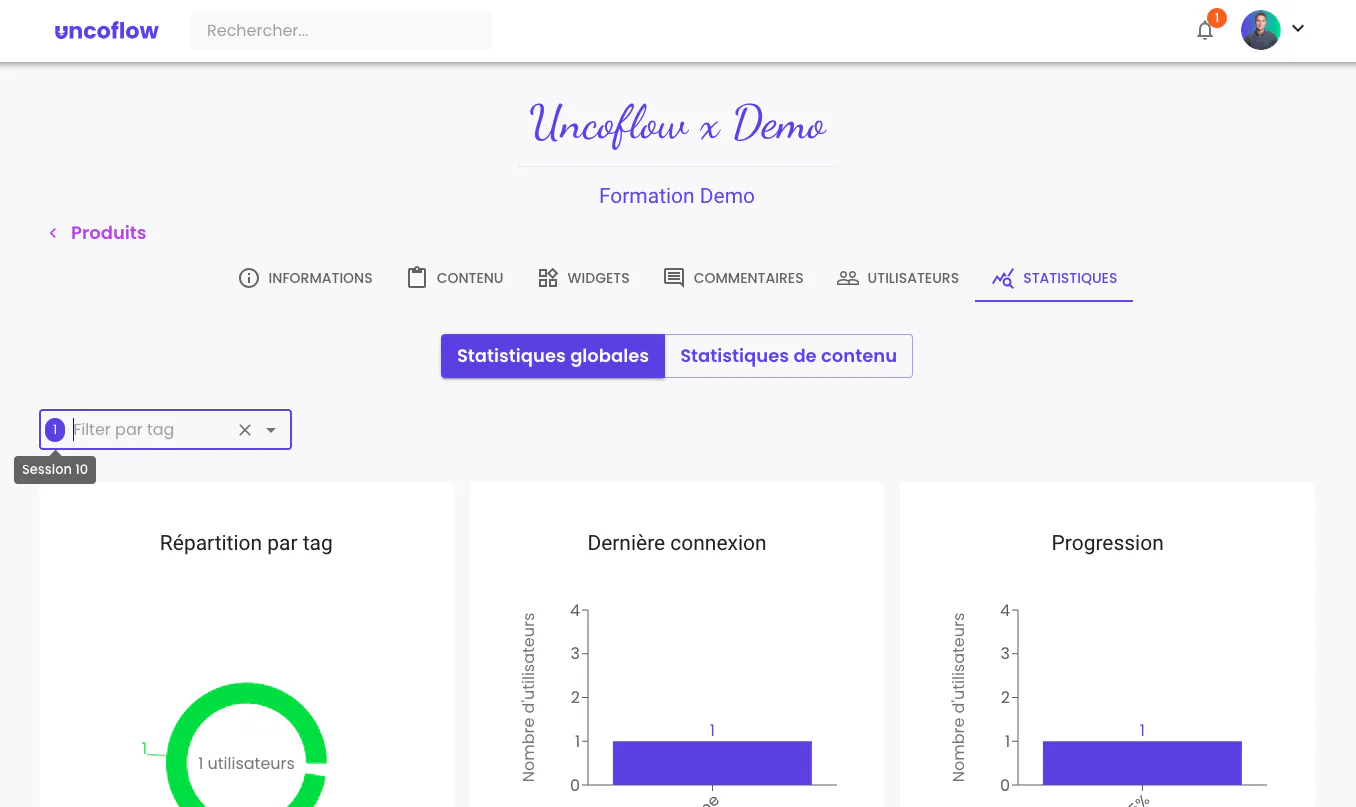Click the Progression chart bar
The width and height of the screenshot is (1356, 807).
tap(1142, 763)
